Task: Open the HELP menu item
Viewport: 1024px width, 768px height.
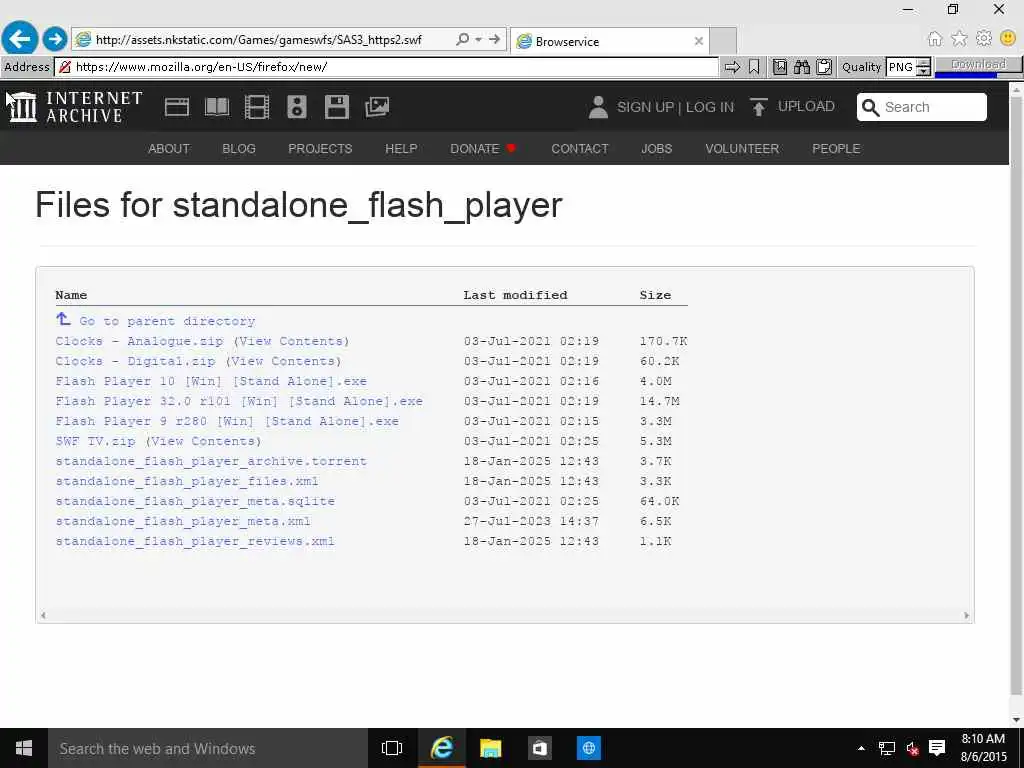Action: click(401, 149)
